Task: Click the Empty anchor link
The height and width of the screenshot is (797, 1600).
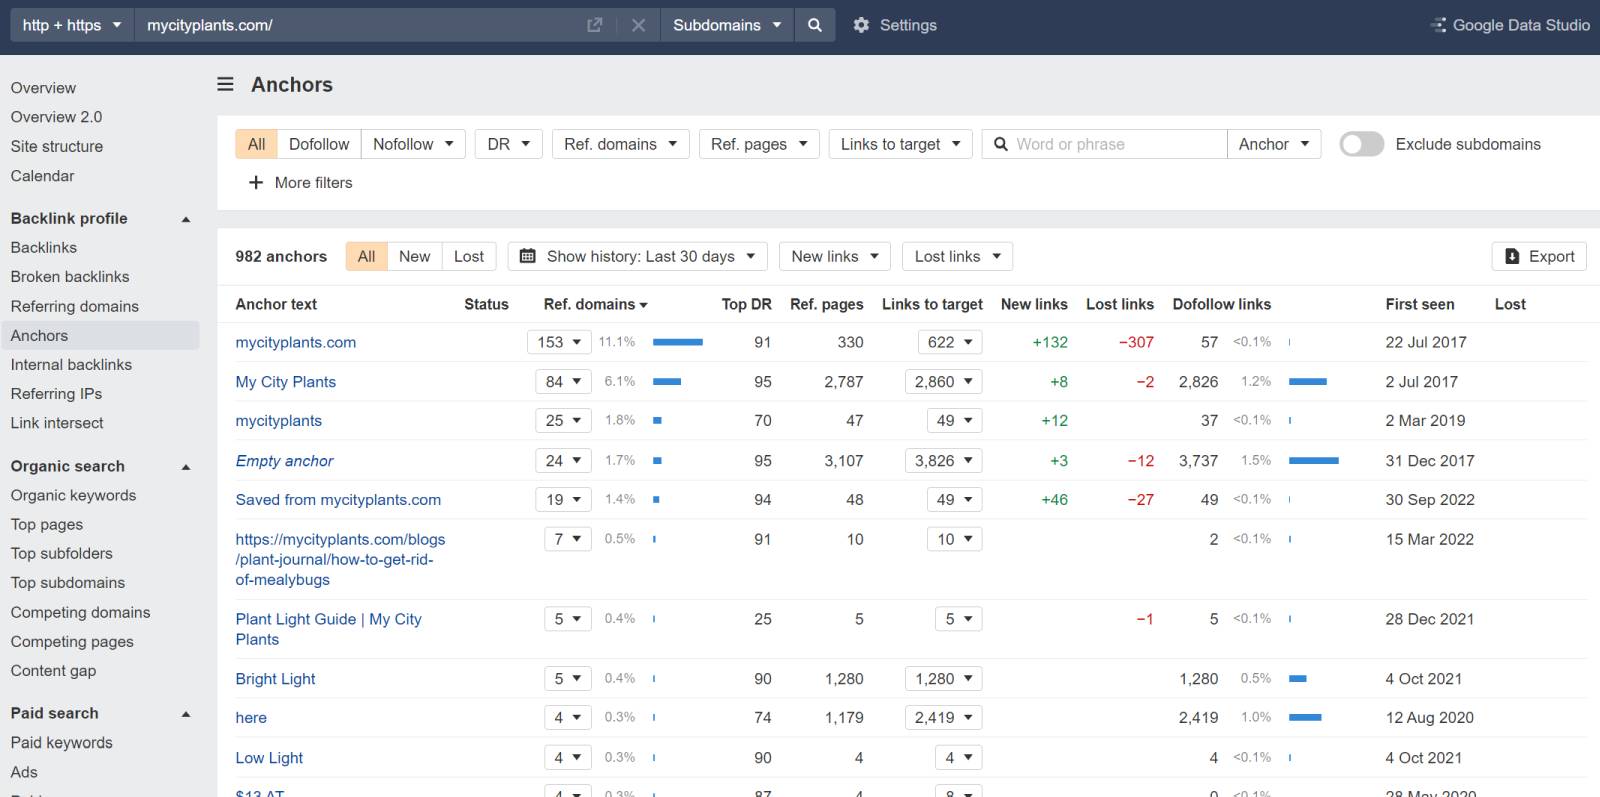Action: (x=284, y=461)
